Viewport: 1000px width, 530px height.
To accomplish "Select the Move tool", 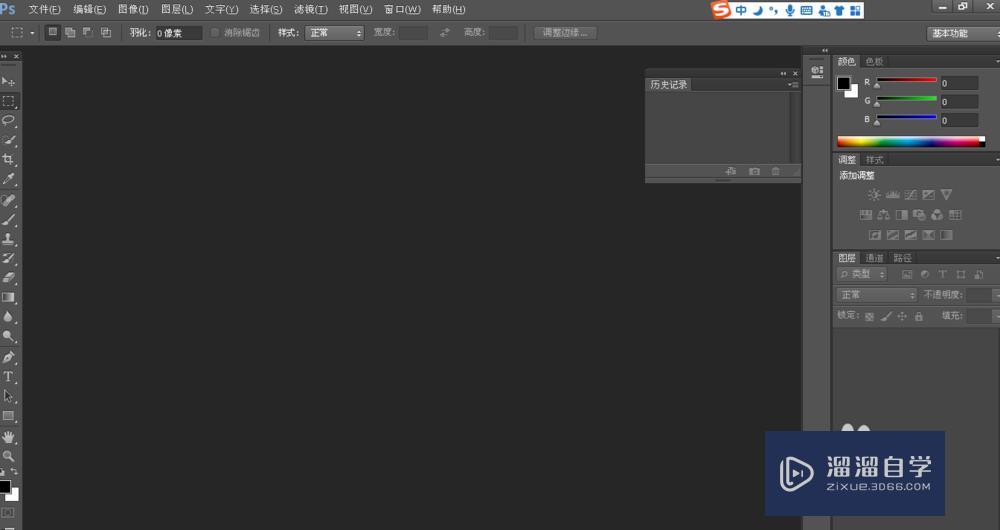I will 8,82.
